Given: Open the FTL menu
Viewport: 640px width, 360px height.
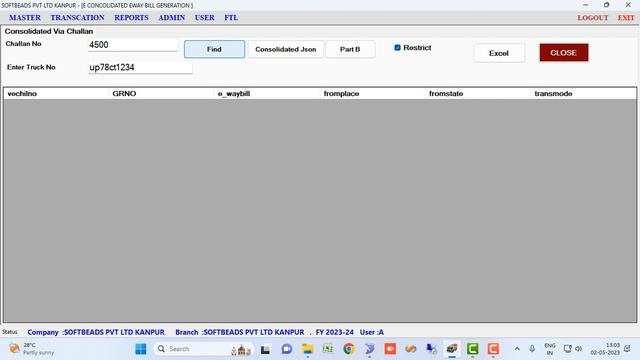Looking at the screenshot, I should 231,18.
